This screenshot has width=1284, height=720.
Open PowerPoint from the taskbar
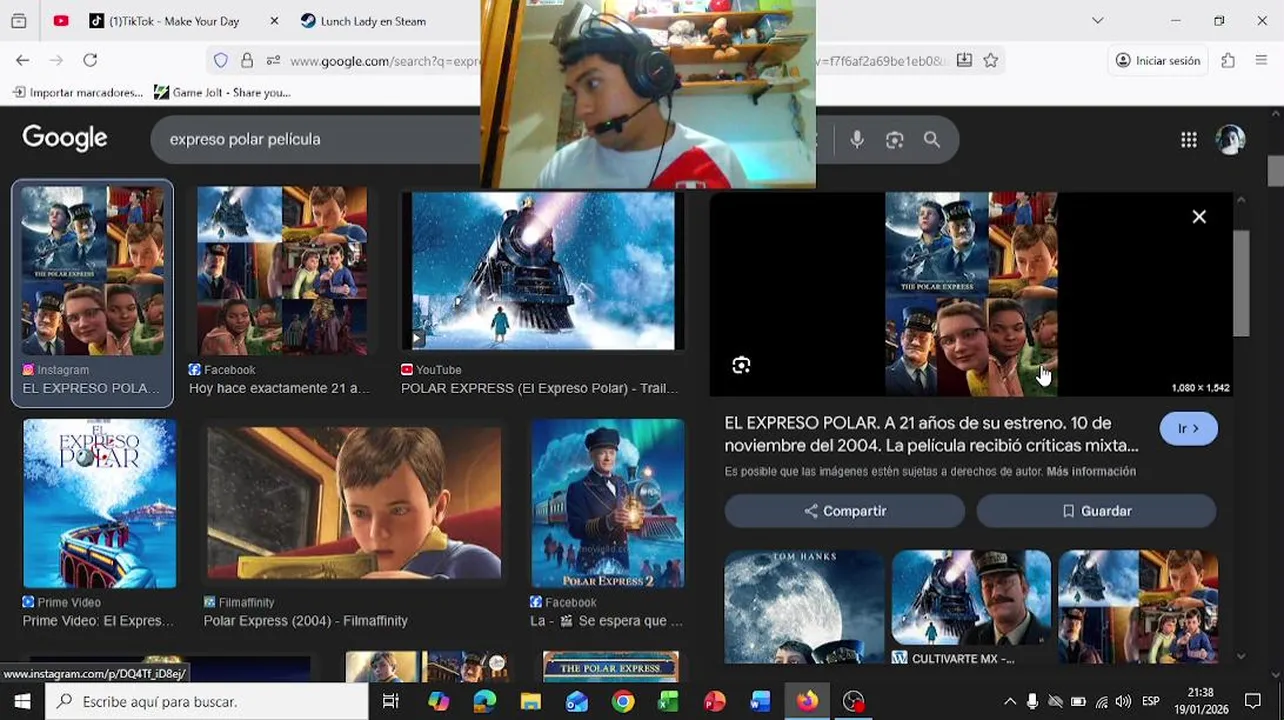pos(714,701)
